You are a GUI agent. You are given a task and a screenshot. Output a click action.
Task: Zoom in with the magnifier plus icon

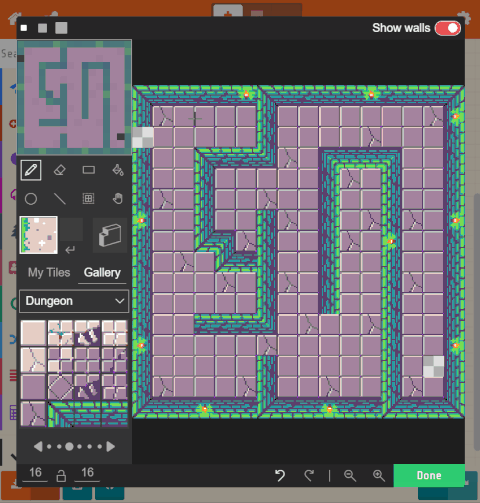[379, 475]
